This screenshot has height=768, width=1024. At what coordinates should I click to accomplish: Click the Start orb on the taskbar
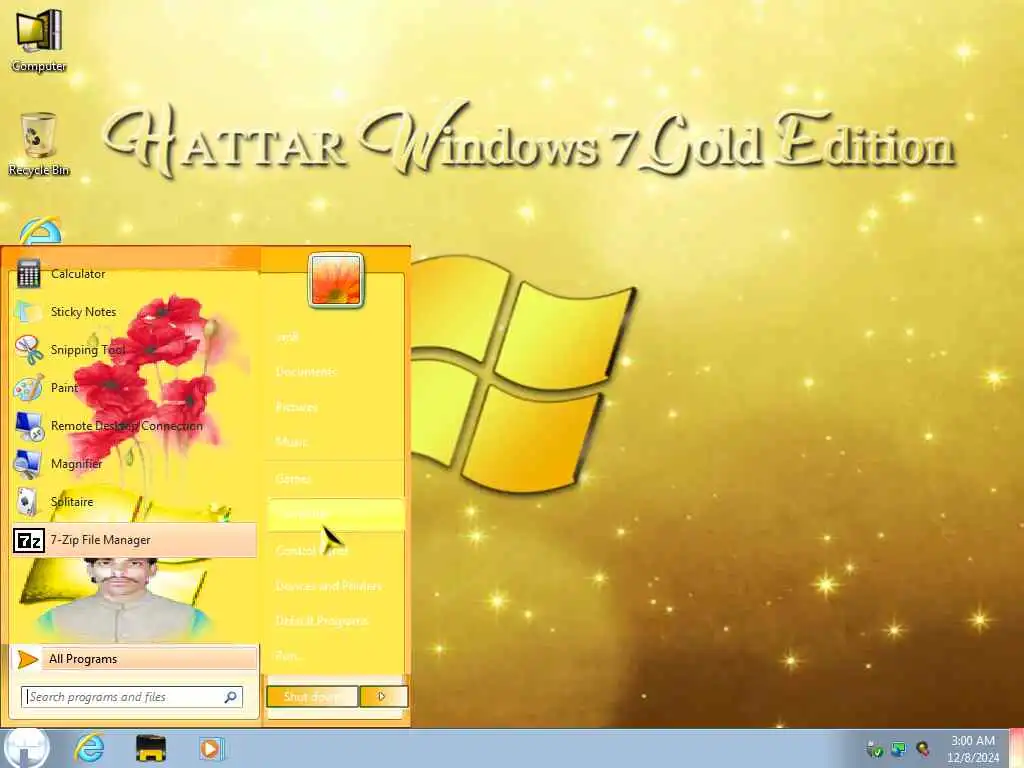tap(25, 748)
